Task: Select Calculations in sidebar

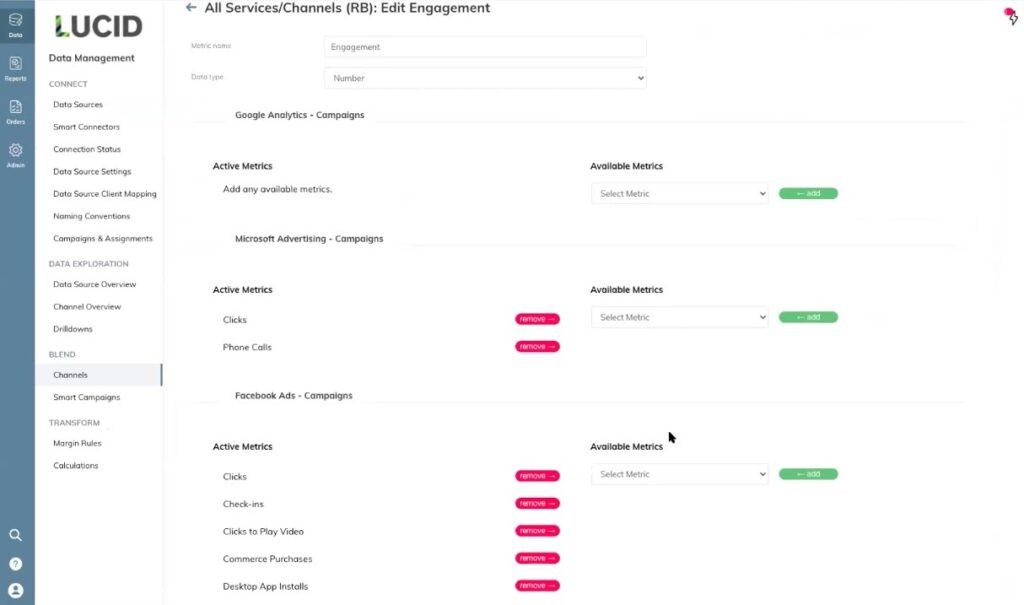Action: (x=76, y=465)
